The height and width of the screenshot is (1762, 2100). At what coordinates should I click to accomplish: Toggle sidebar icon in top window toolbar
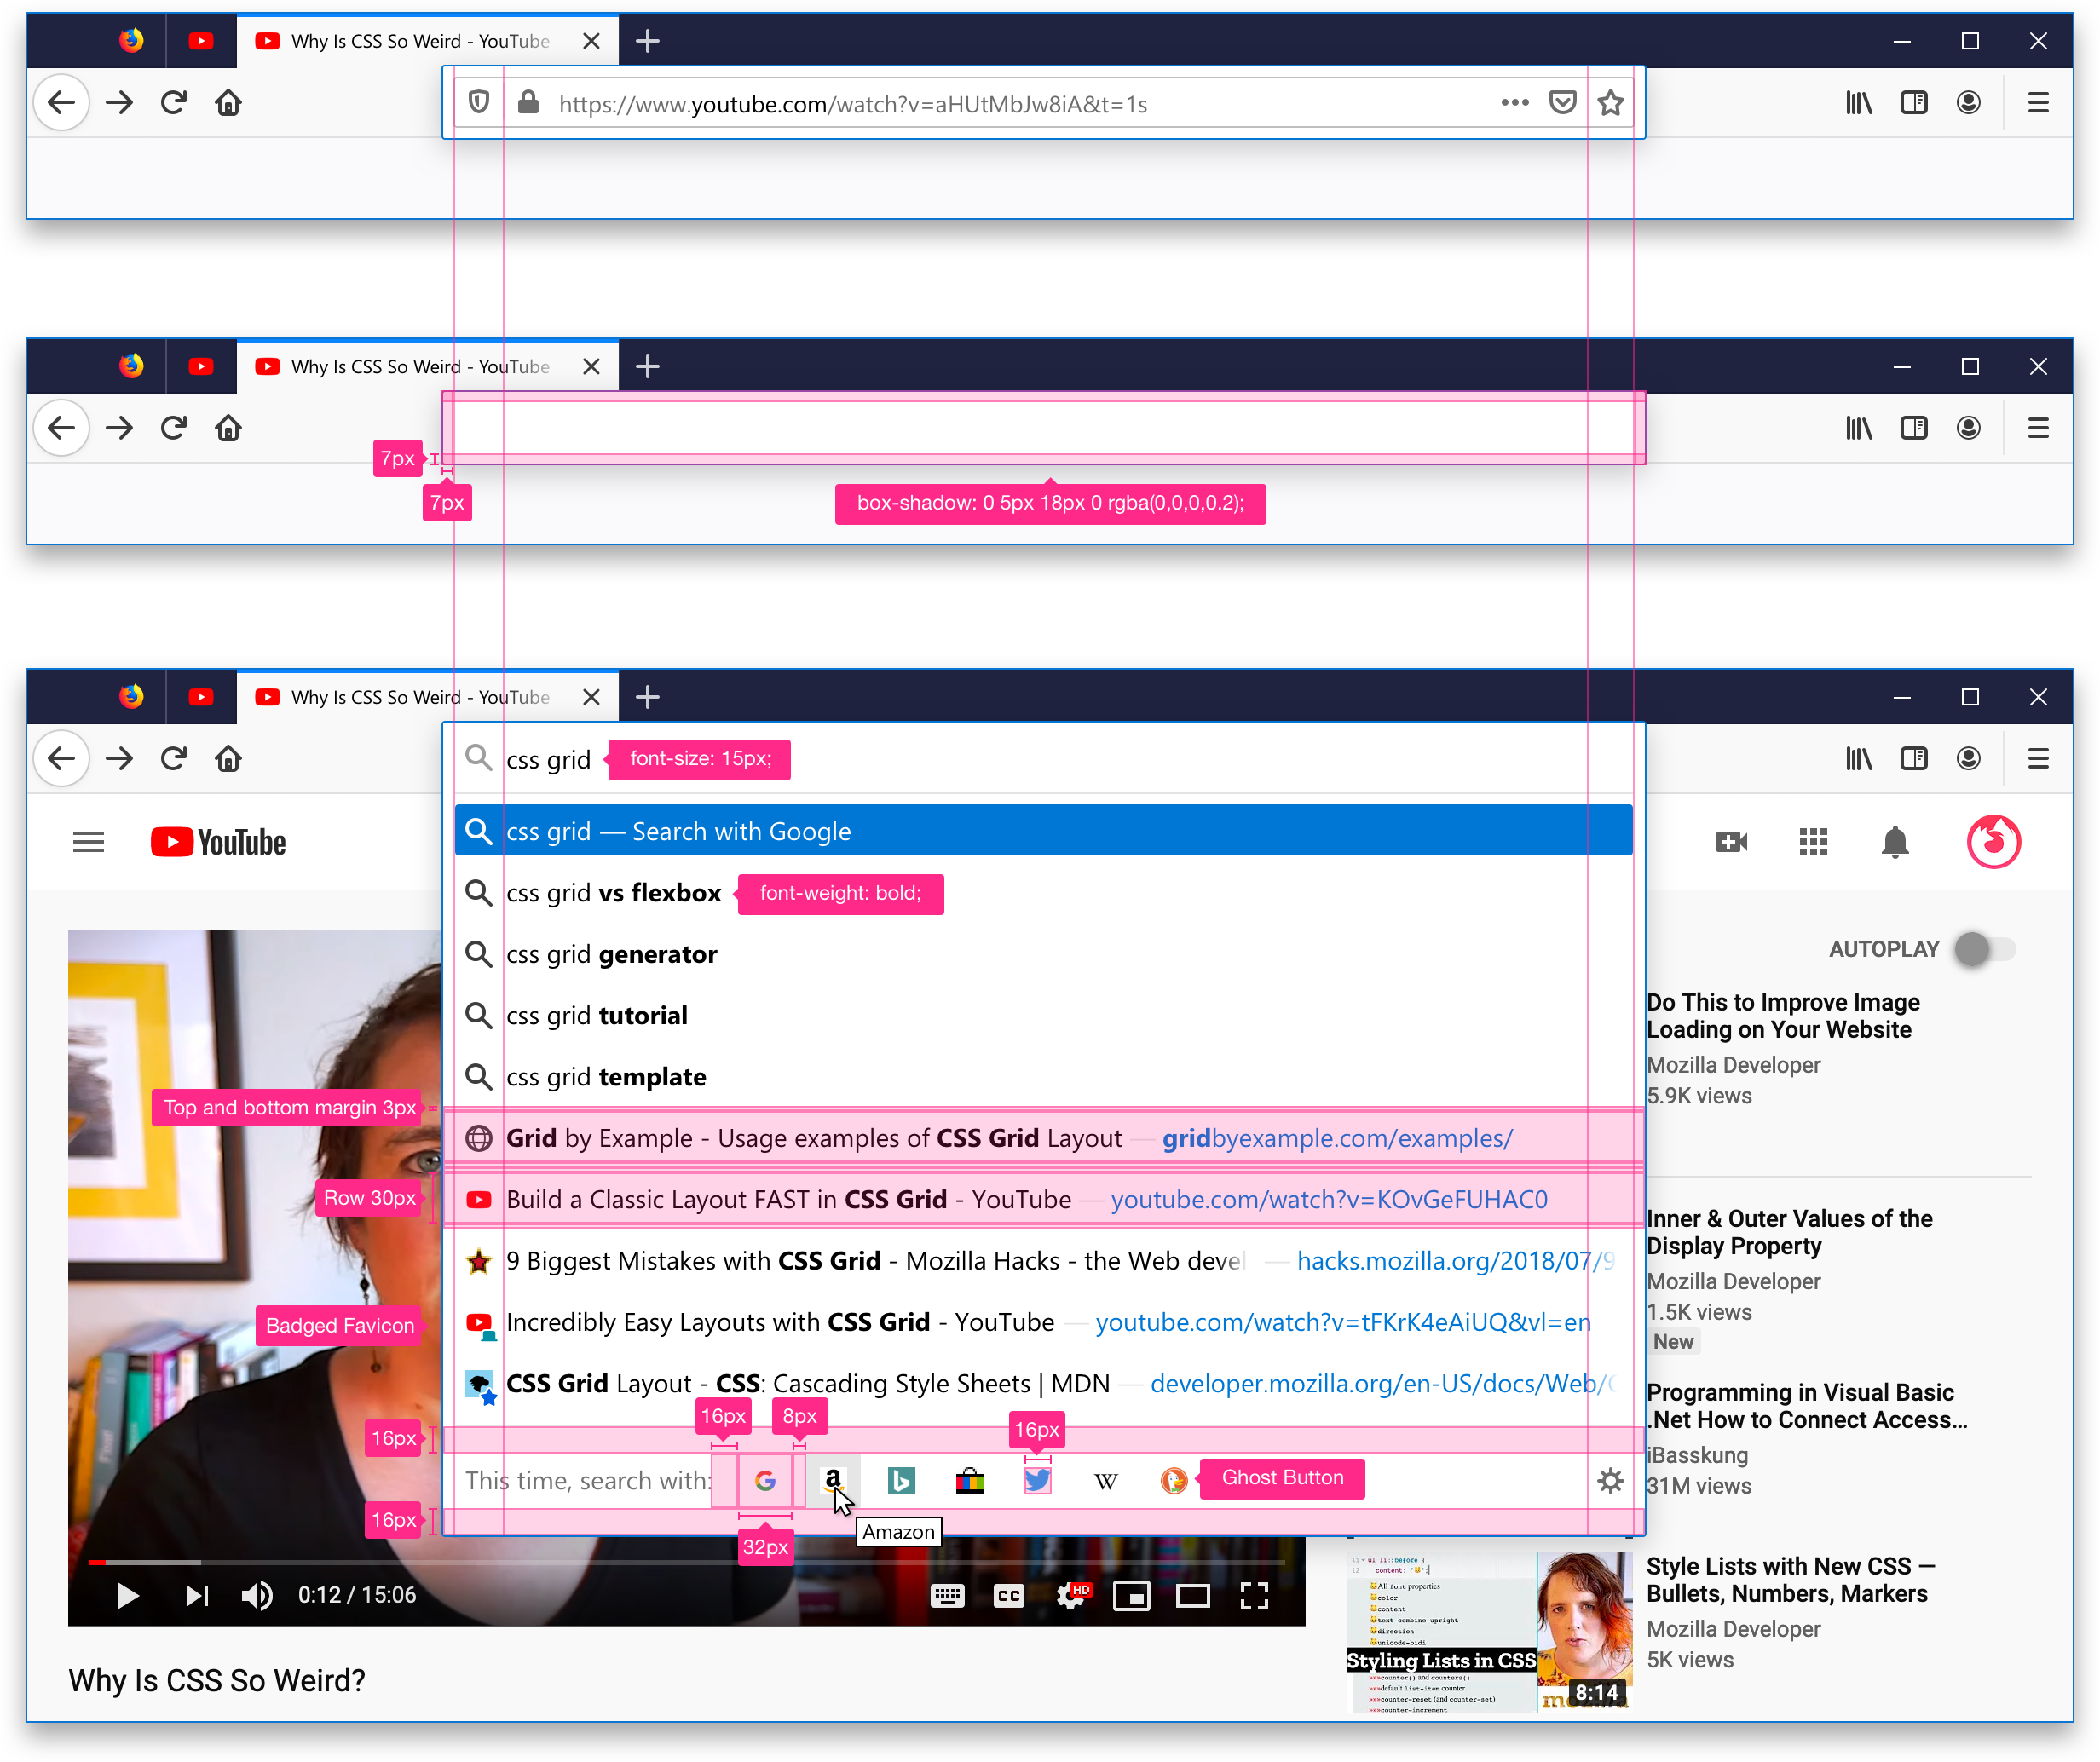(x=1913, y=102)
